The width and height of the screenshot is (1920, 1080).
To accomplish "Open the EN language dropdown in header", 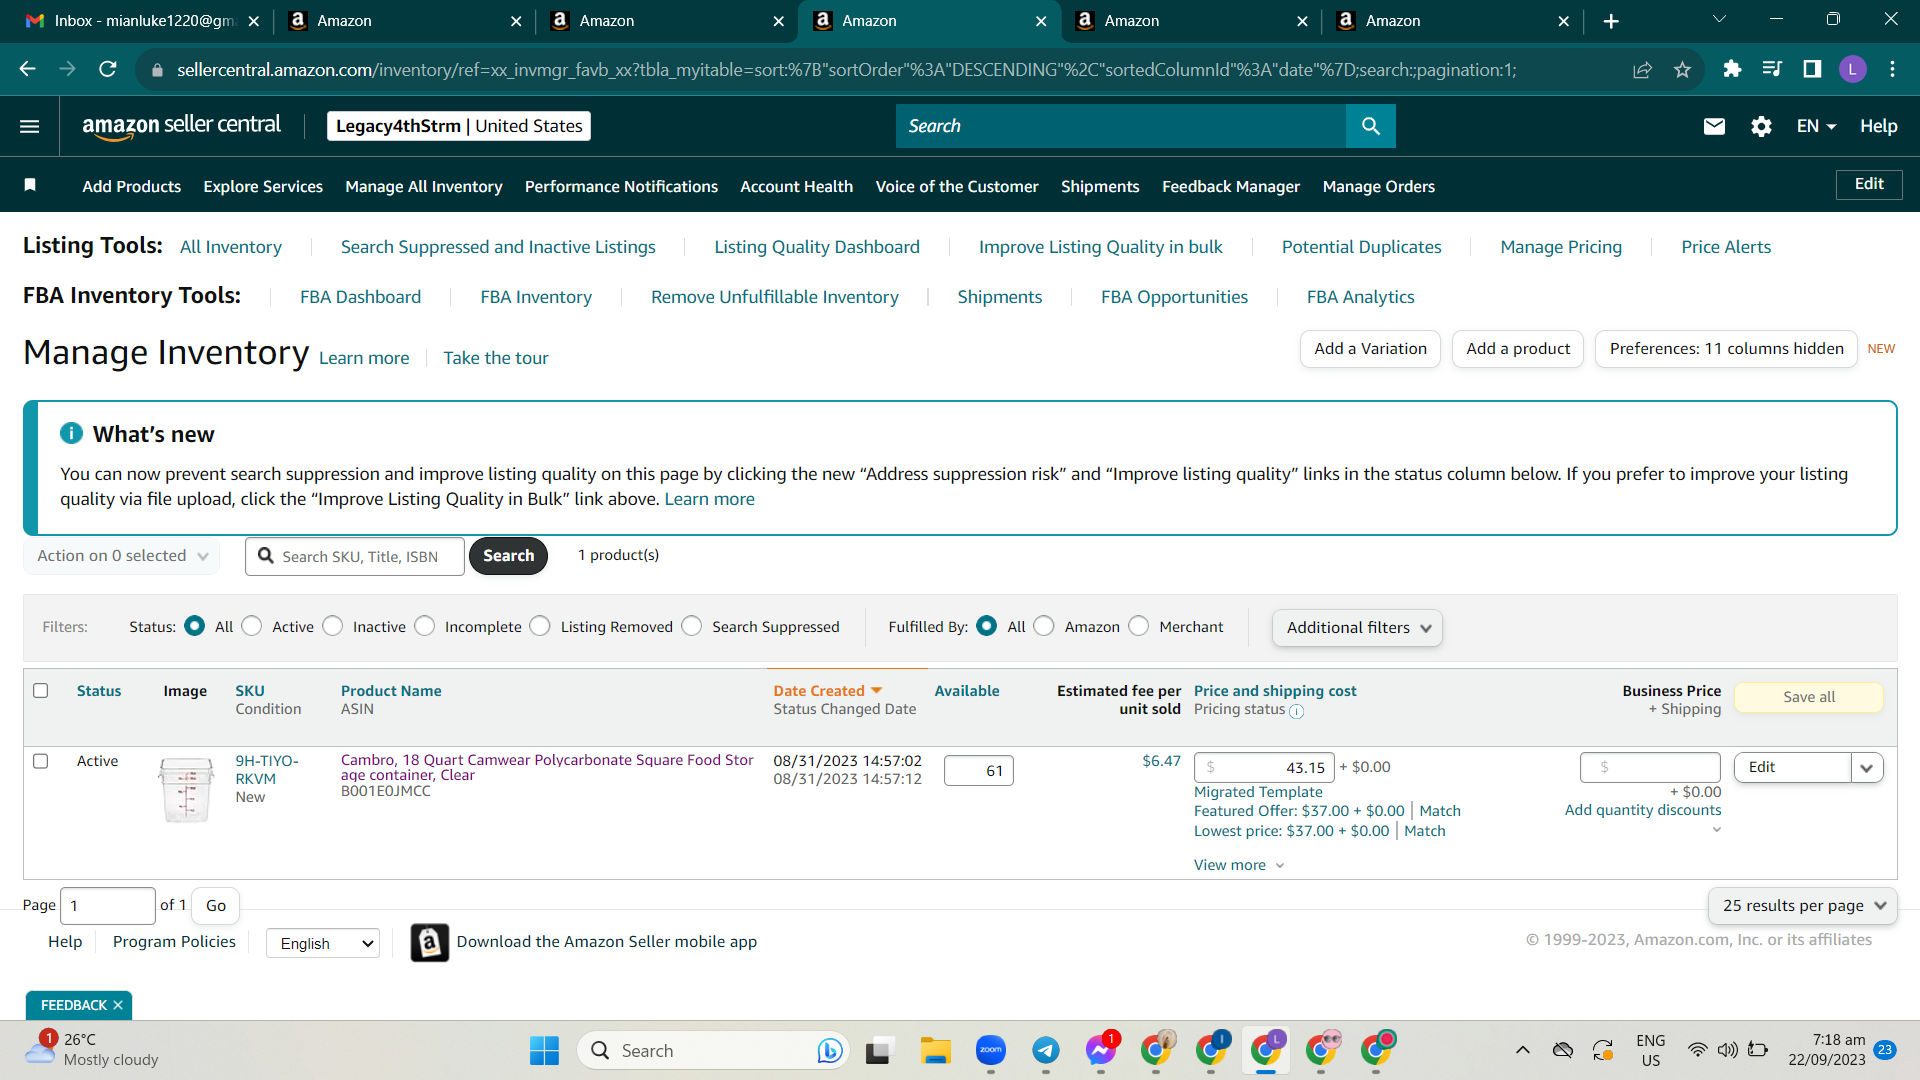I will (1816, 126).
